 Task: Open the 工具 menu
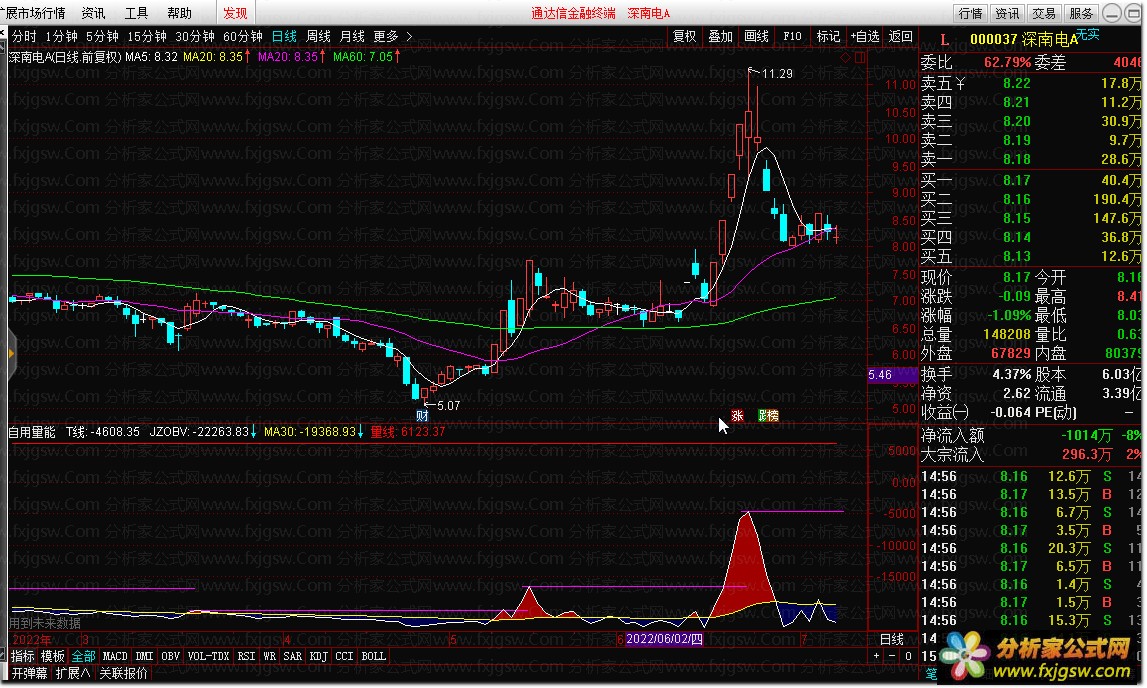point(136,13)
